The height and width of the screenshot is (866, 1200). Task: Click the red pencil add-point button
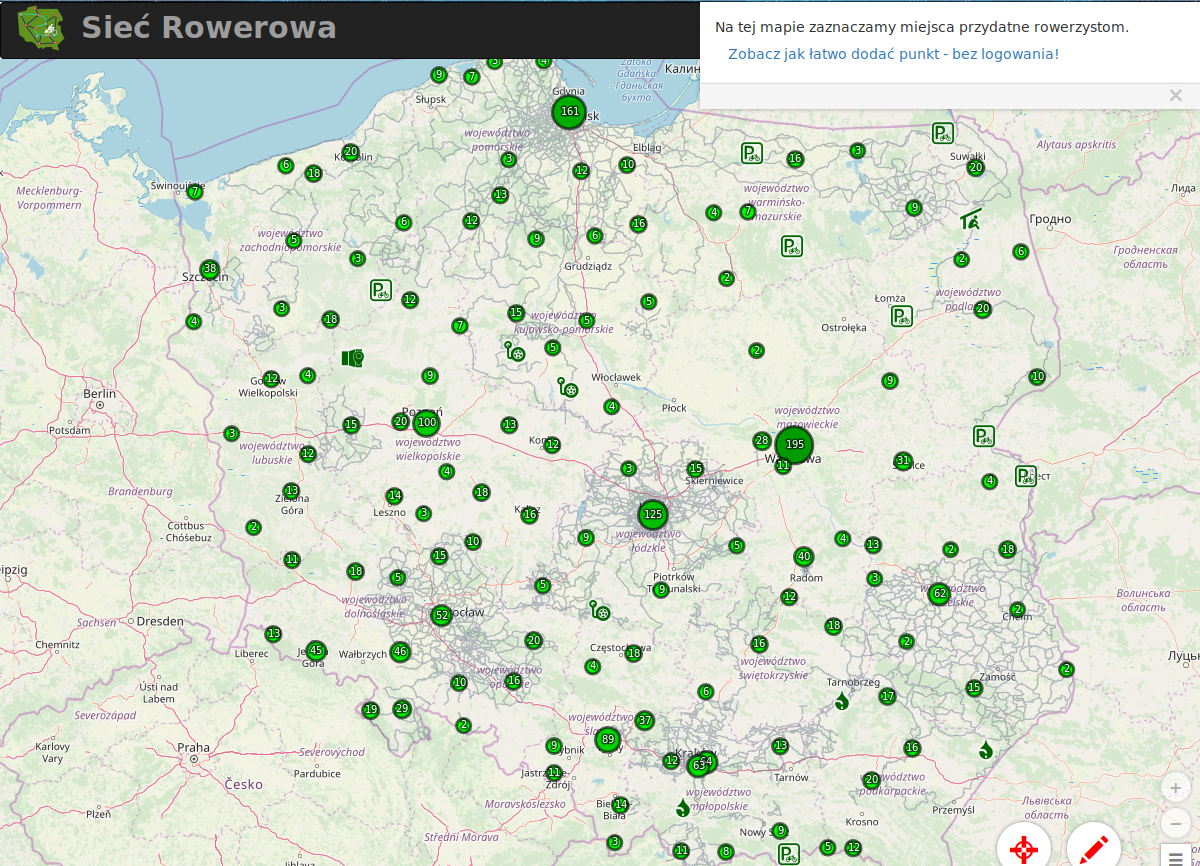click(x=1093, y=850)
